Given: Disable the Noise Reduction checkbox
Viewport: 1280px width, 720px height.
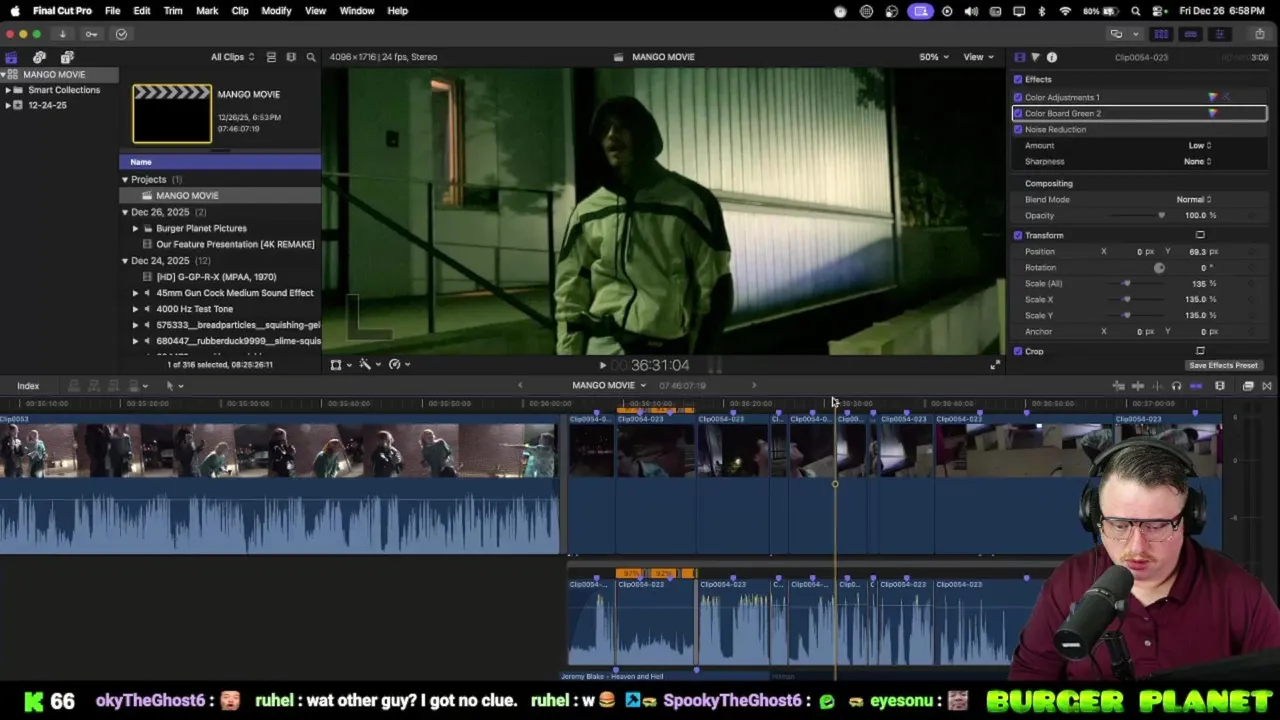Looking at the screenshot, I should 1018,129.
